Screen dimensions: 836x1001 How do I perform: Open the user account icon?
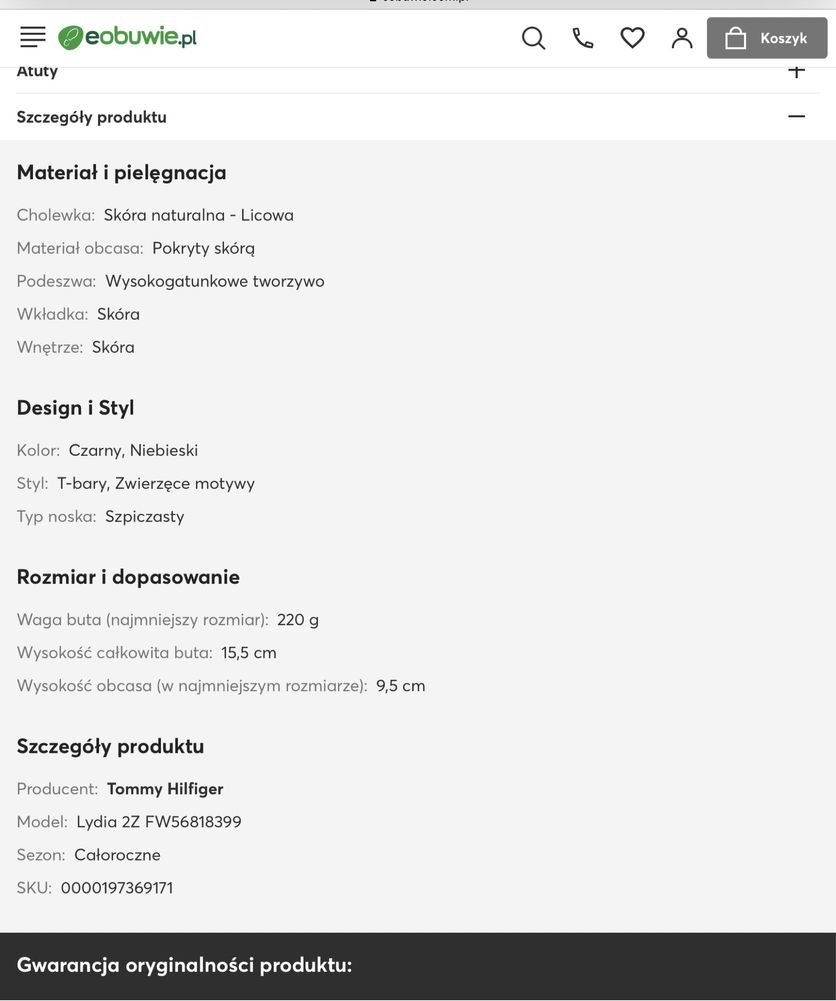point(682,38)
